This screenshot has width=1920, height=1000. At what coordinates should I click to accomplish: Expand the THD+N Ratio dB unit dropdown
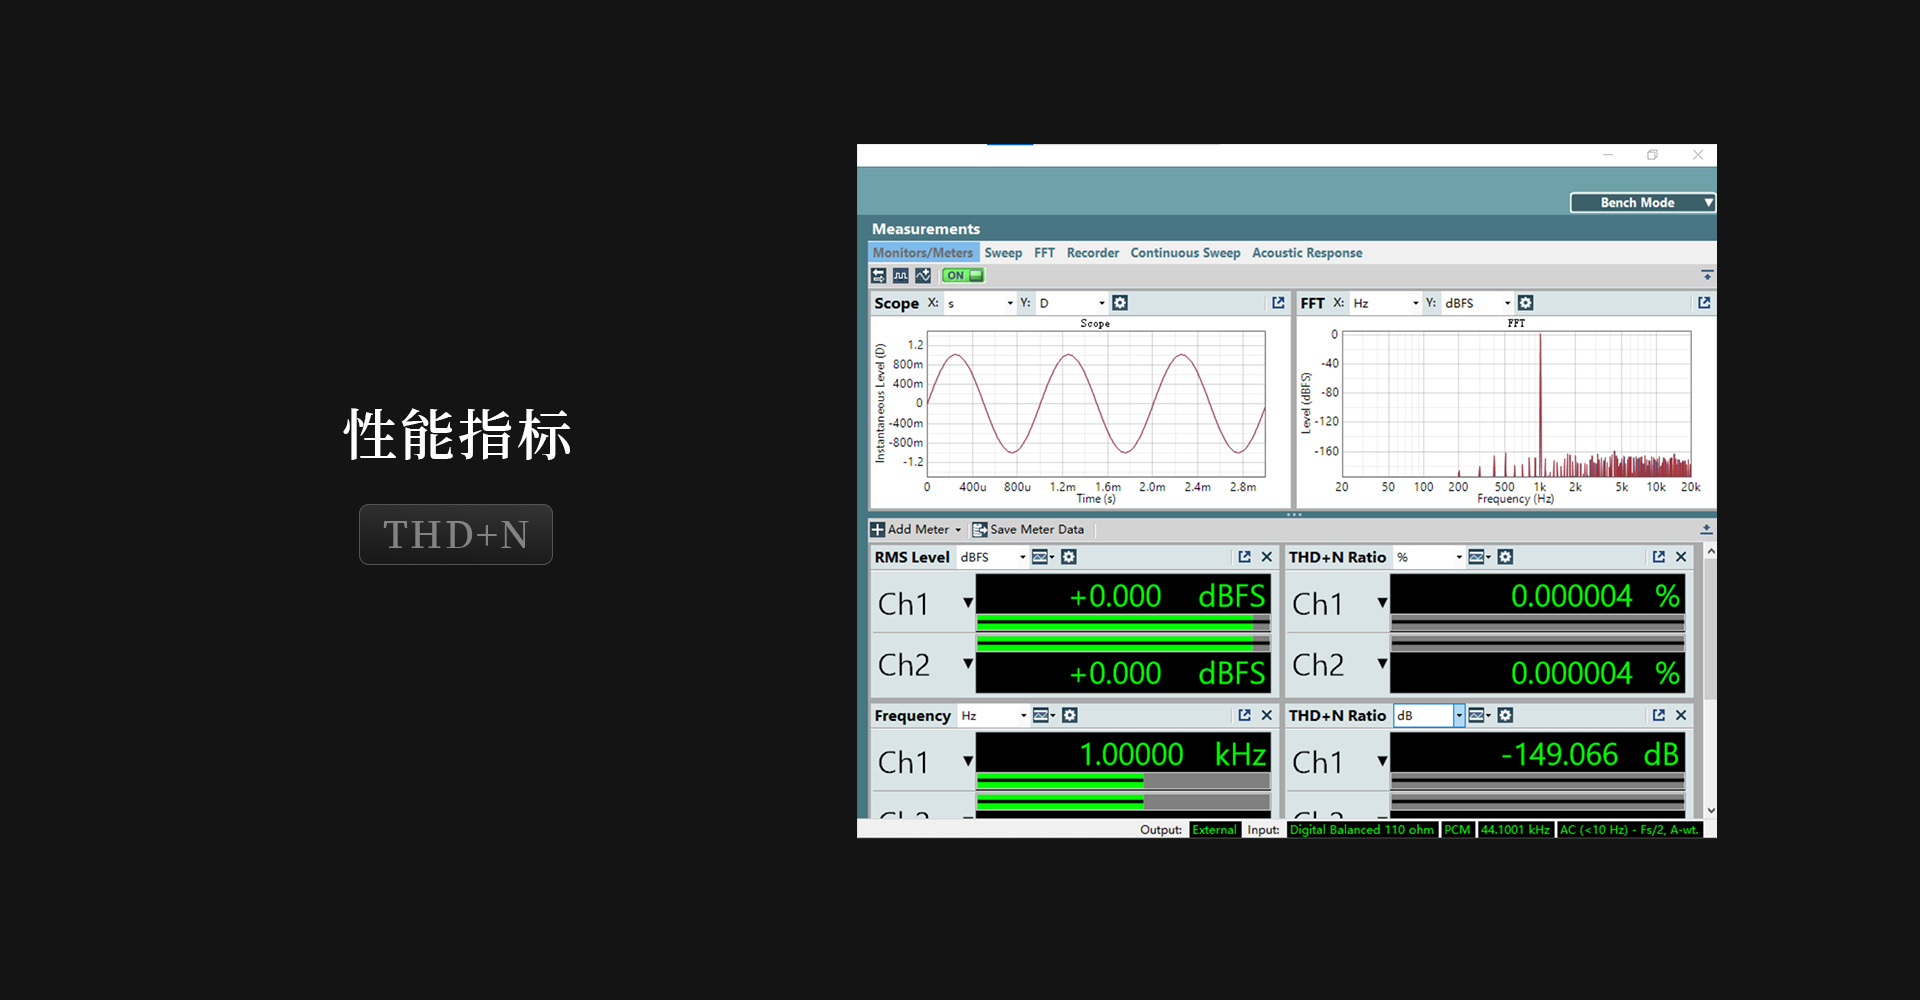pos(1459,715)
